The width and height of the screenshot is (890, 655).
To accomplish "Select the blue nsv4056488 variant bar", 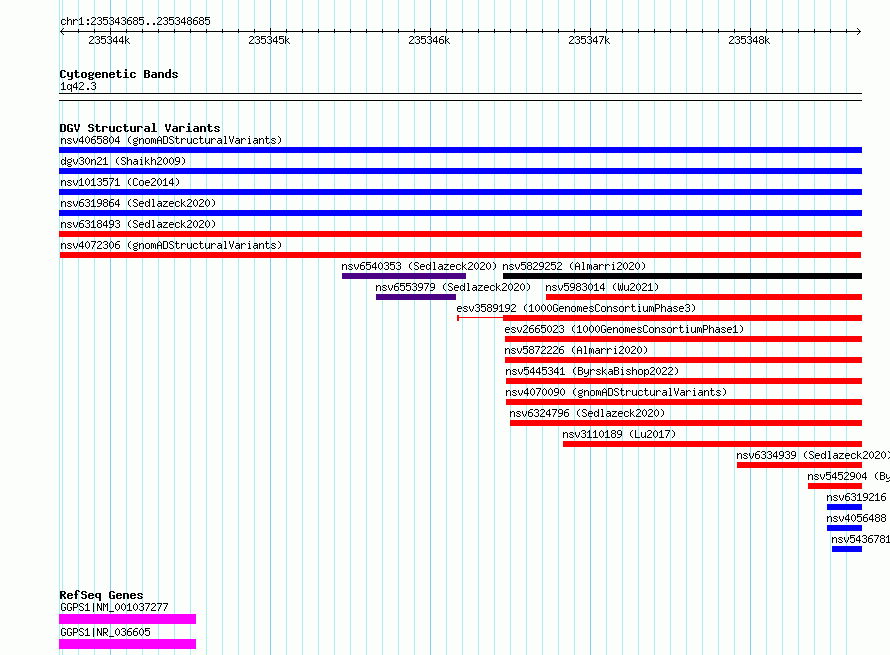I will (x=845, y=528).
